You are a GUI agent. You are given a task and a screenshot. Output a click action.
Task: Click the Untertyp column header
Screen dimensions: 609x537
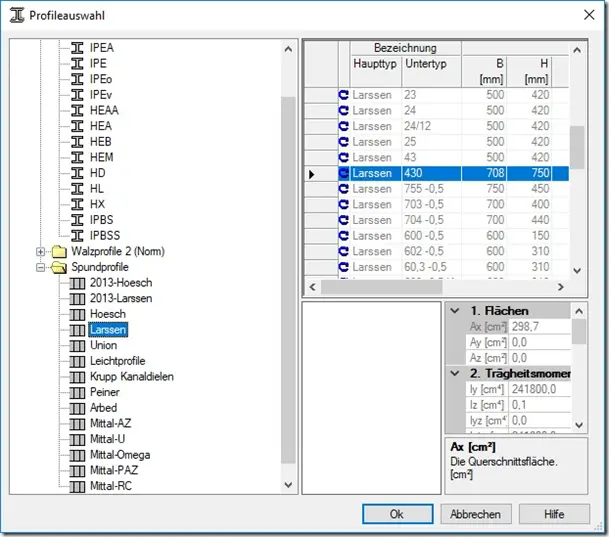coord(432,71)
